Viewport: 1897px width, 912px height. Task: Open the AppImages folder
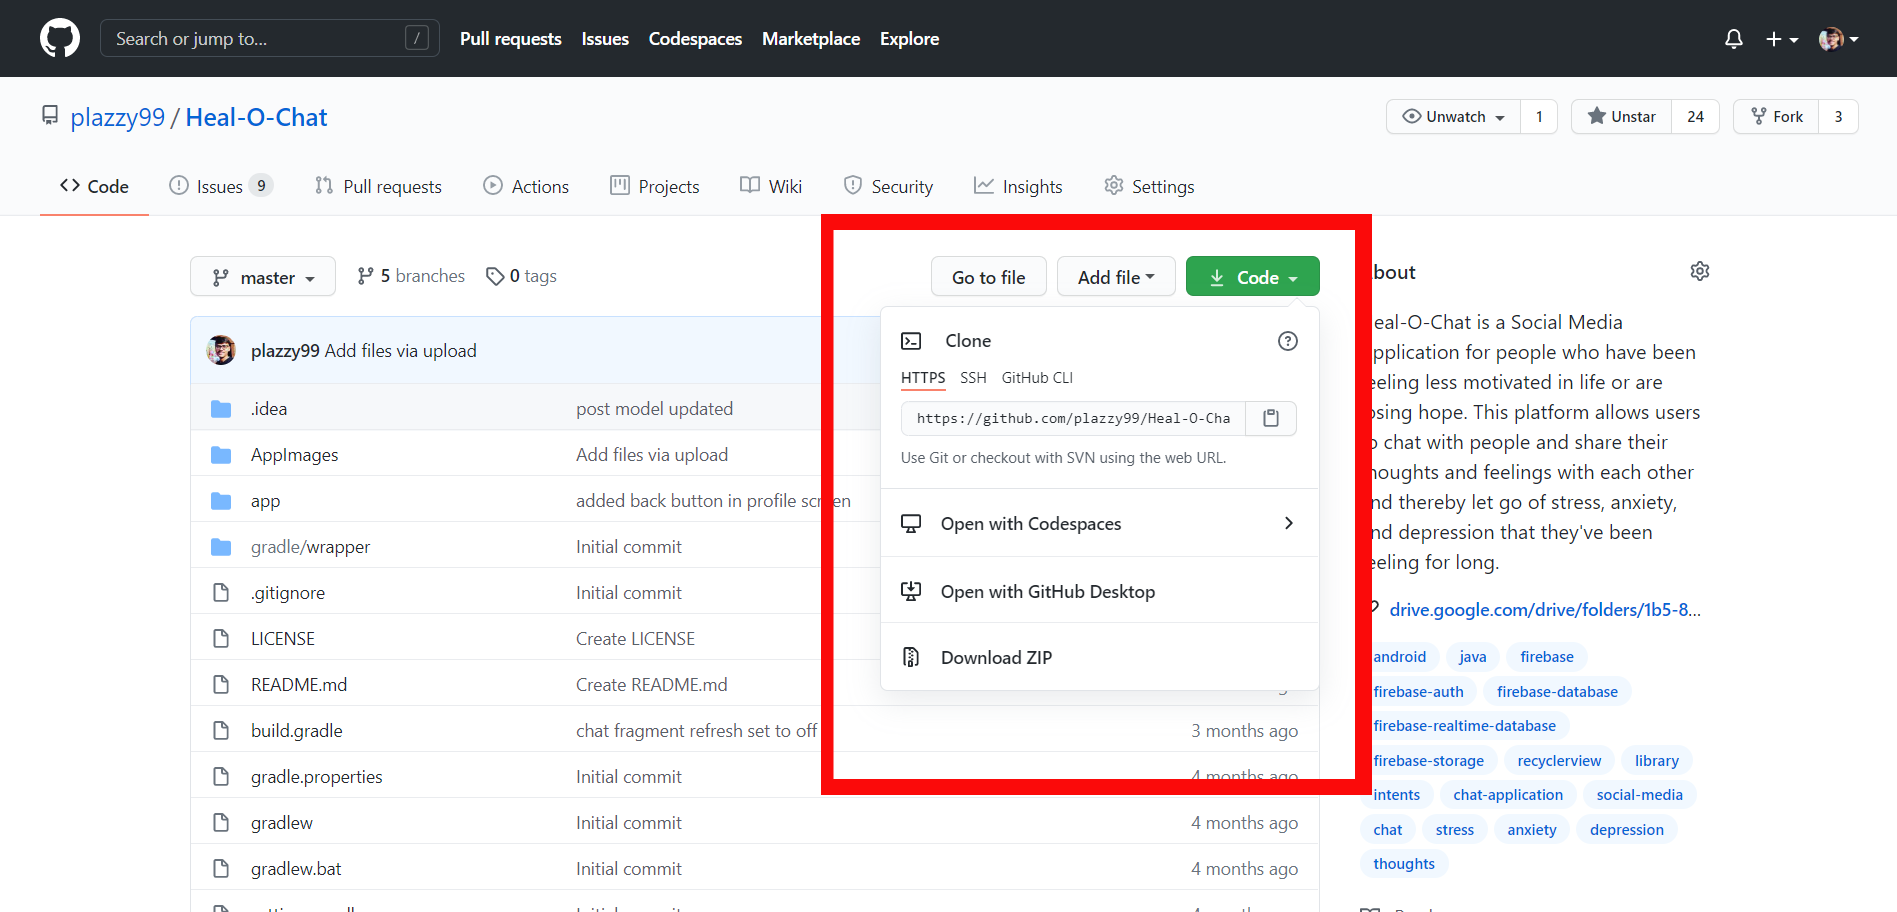[295, 455]
